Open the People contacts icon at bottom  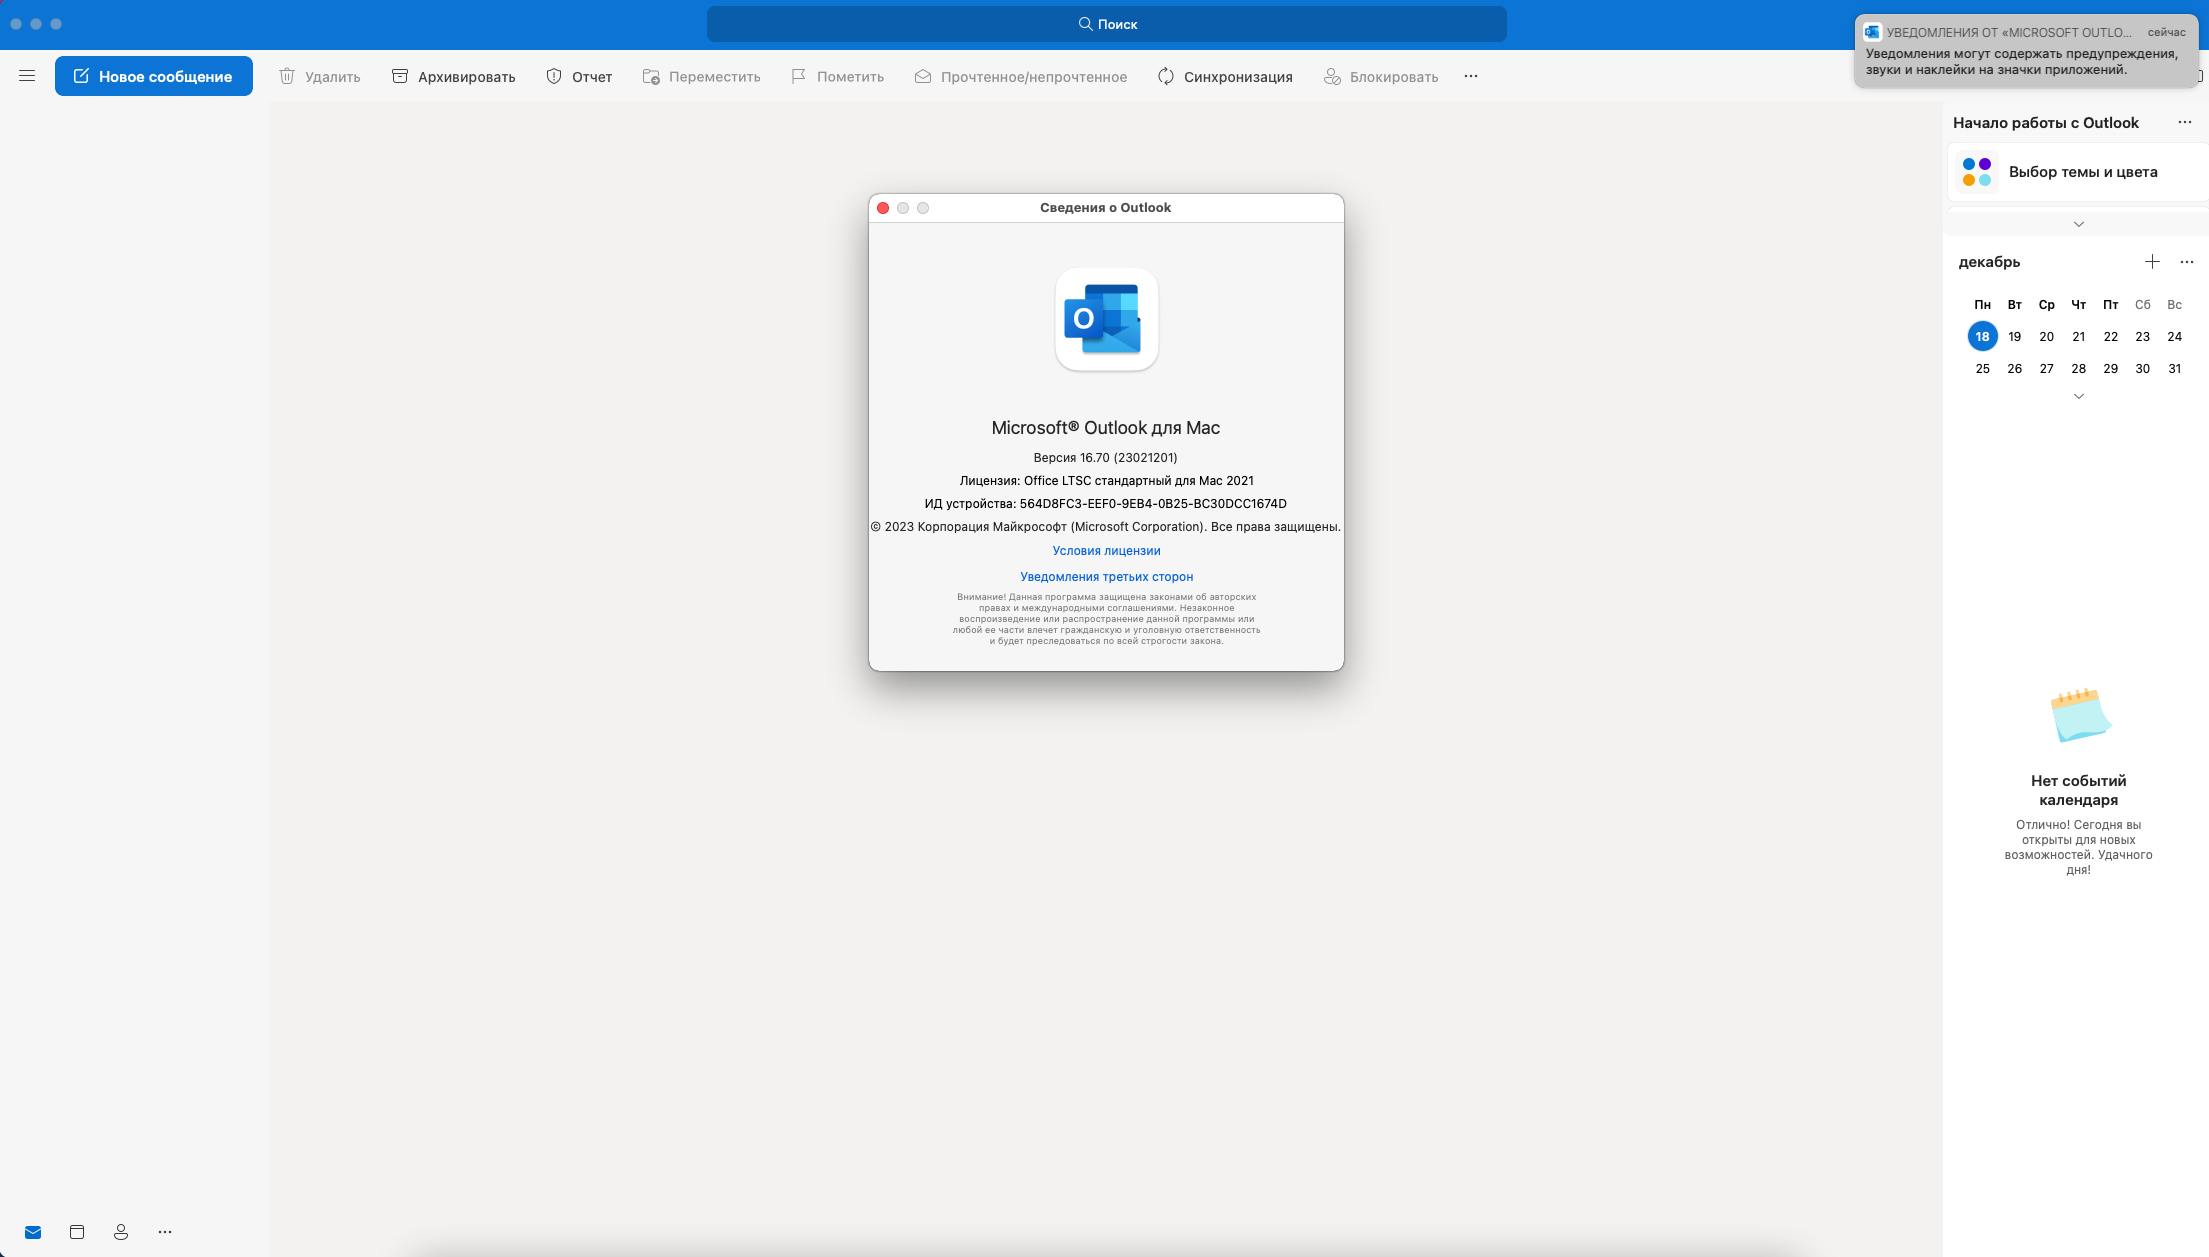(121, 1232)
